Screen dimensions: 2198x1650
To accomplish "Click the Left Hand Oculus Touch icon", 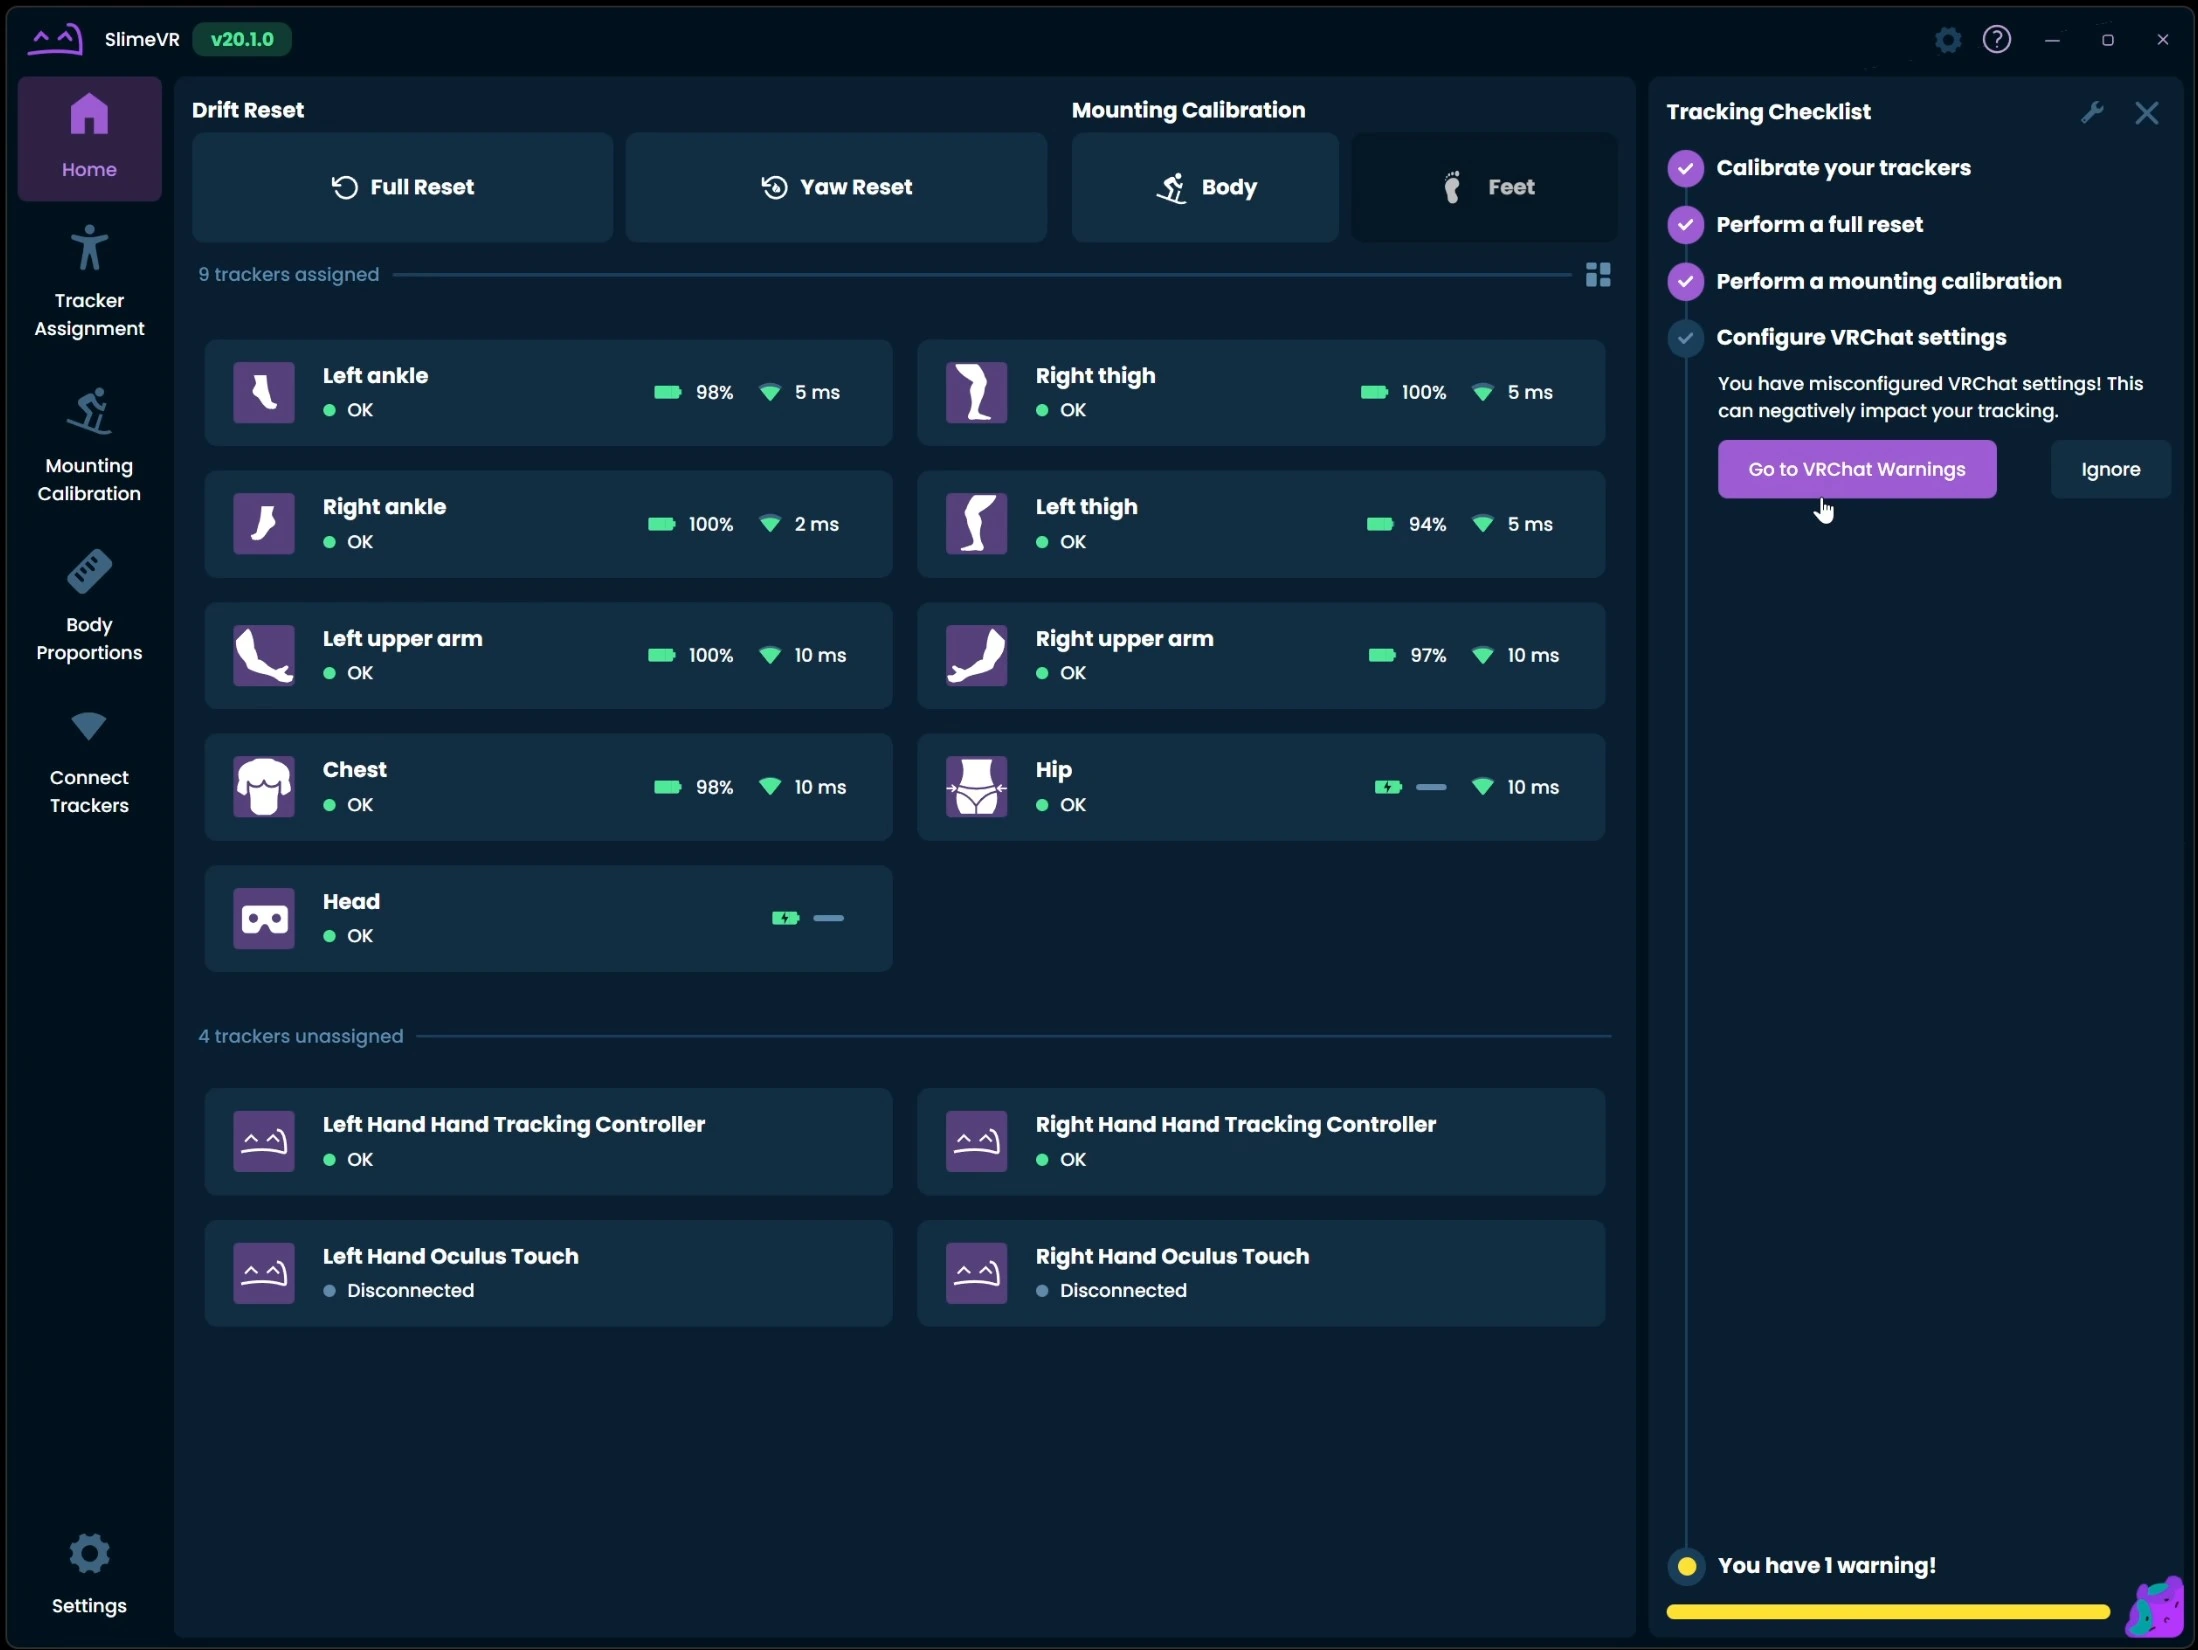I will click(264, 1273).
